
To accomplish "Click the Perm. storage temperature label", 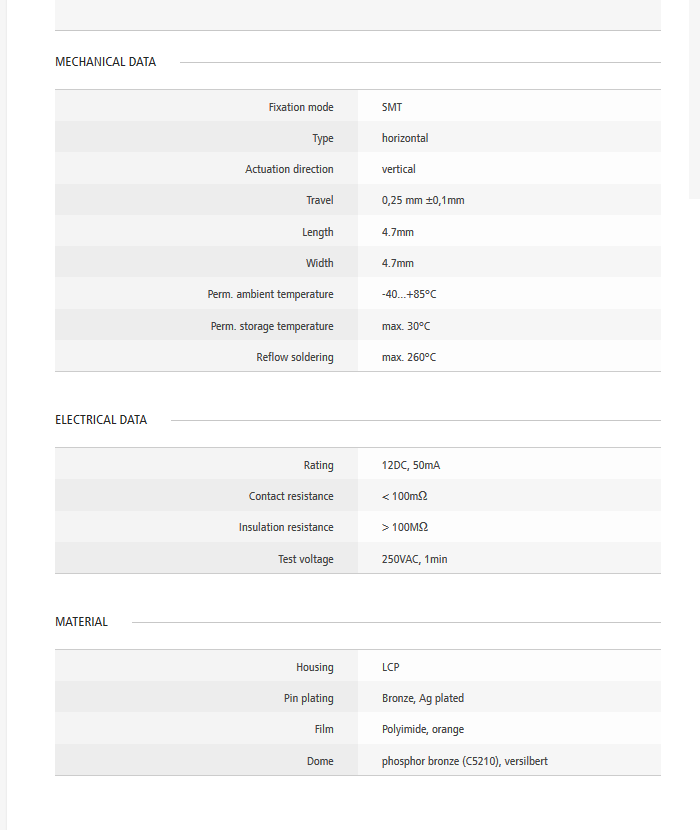I will click(272, 327).
